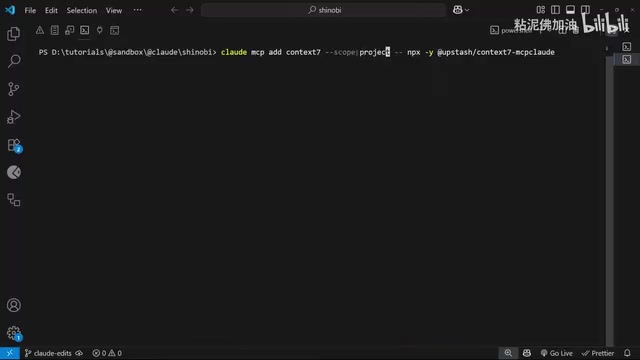This screenshot has width=640, height=360.
Task: Show errors and warnings count in status bar
Action: (x=107, y=353)
